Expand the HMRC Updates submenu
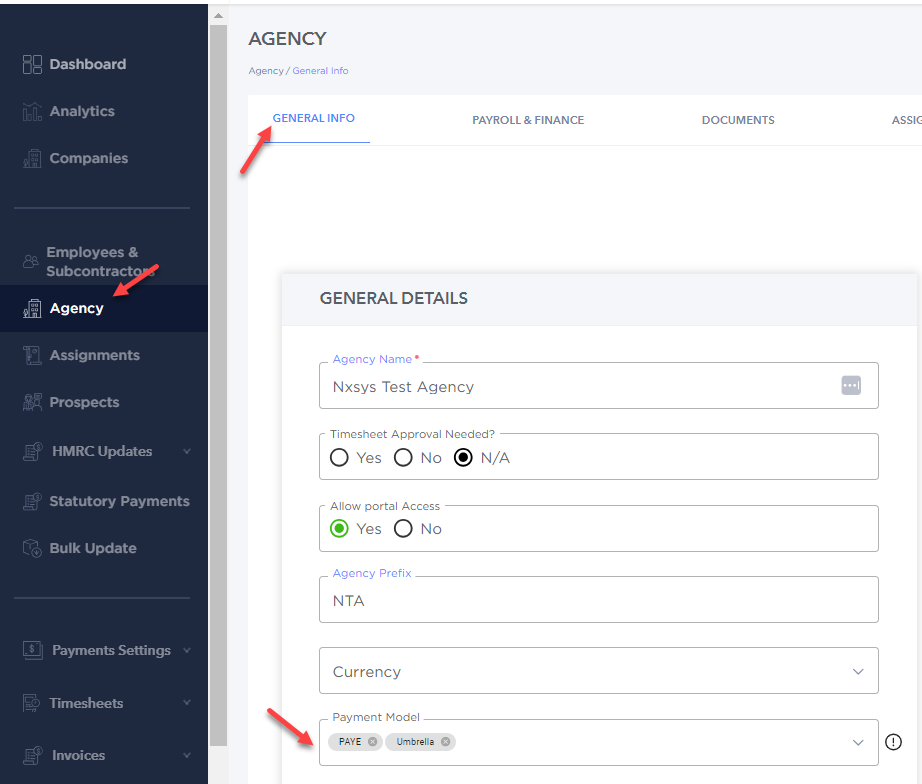The width and height of the screenshot is (922, 784). click(187, 451)
